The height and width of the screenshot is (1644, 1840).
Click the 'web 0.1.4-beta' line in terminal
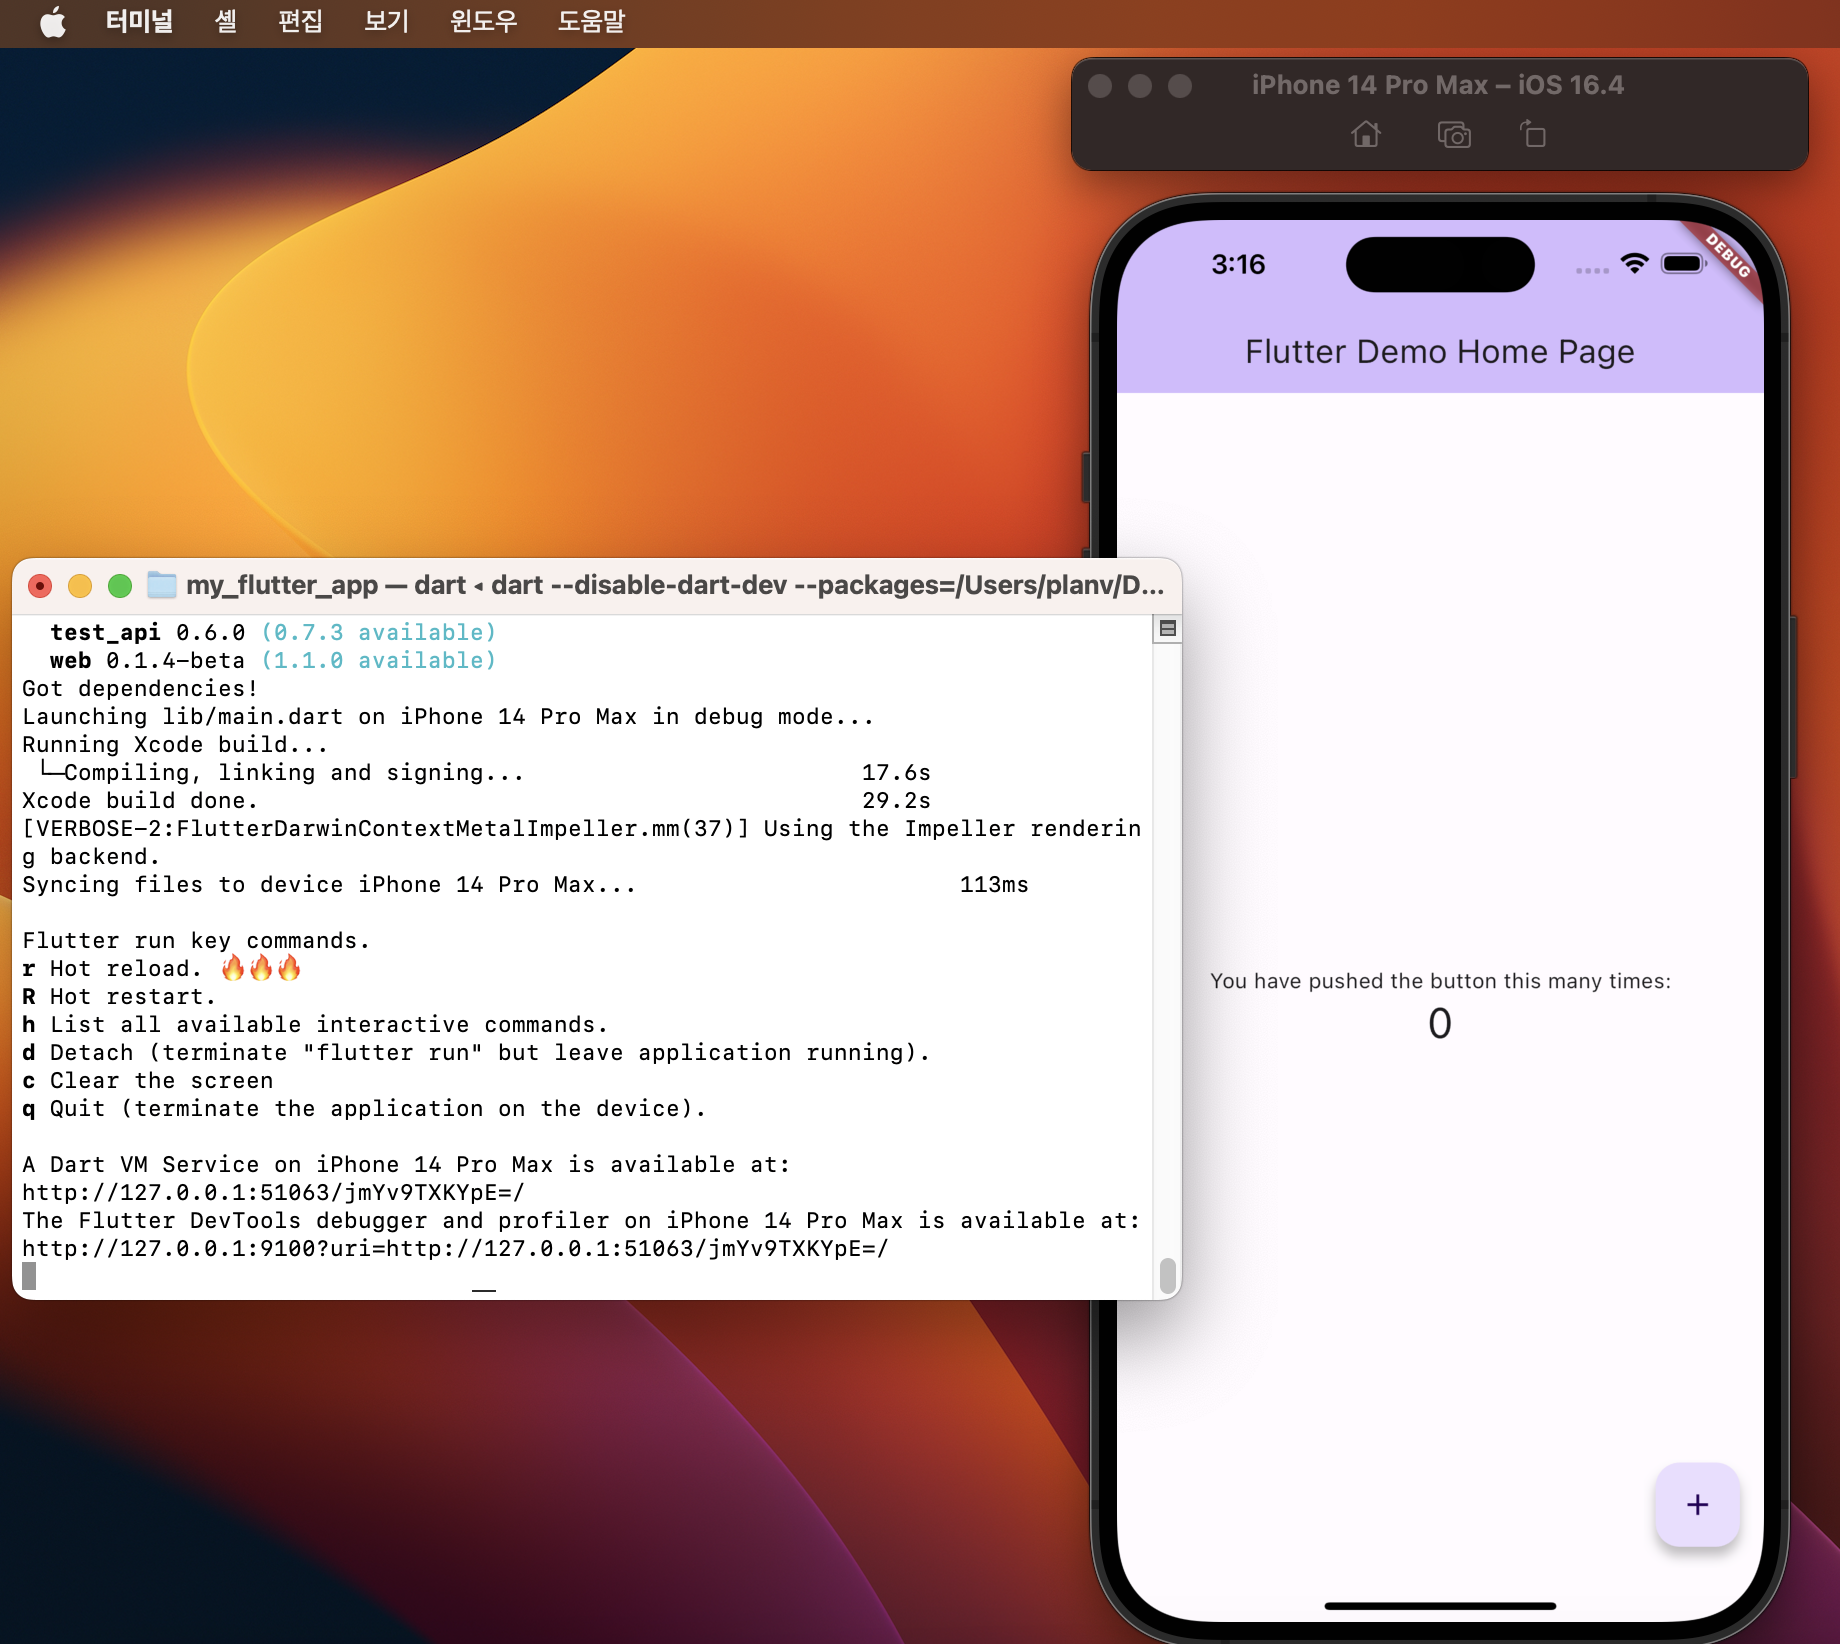pyautogui.click(x=273, y=661)
